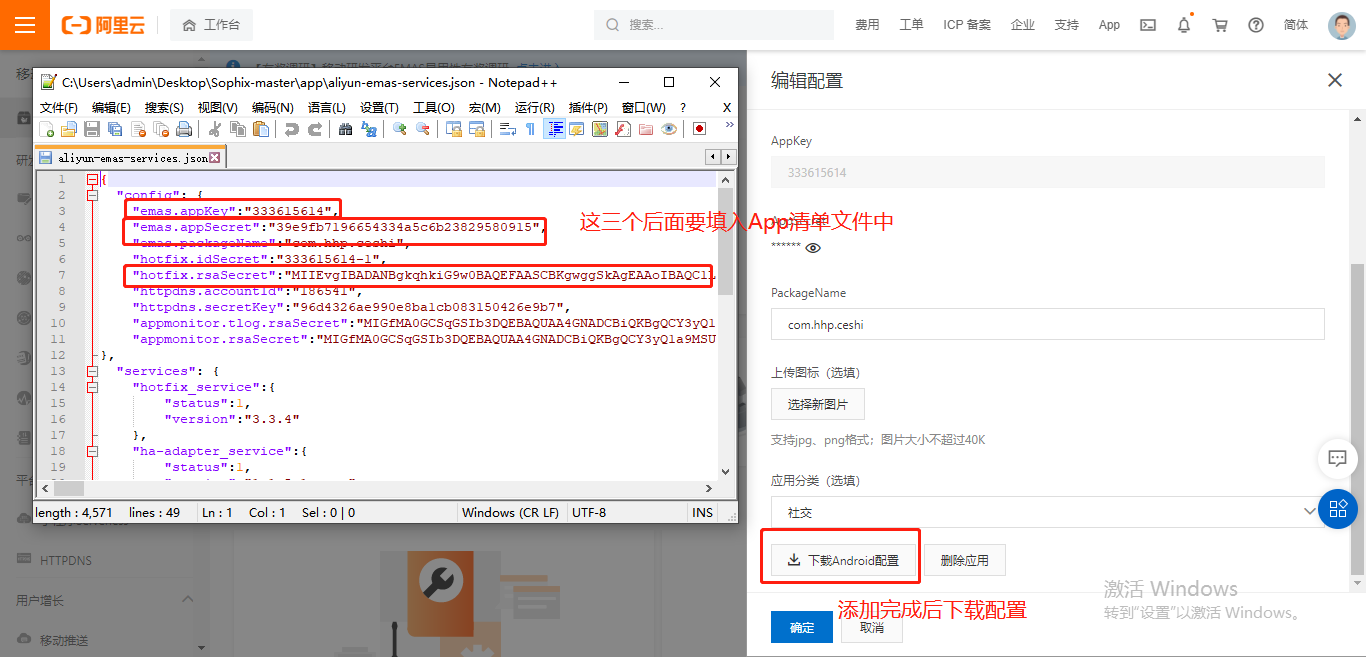Click the PackageName input field
The width and height of the screenshot is (1366, 657).
click(1048, 324)
